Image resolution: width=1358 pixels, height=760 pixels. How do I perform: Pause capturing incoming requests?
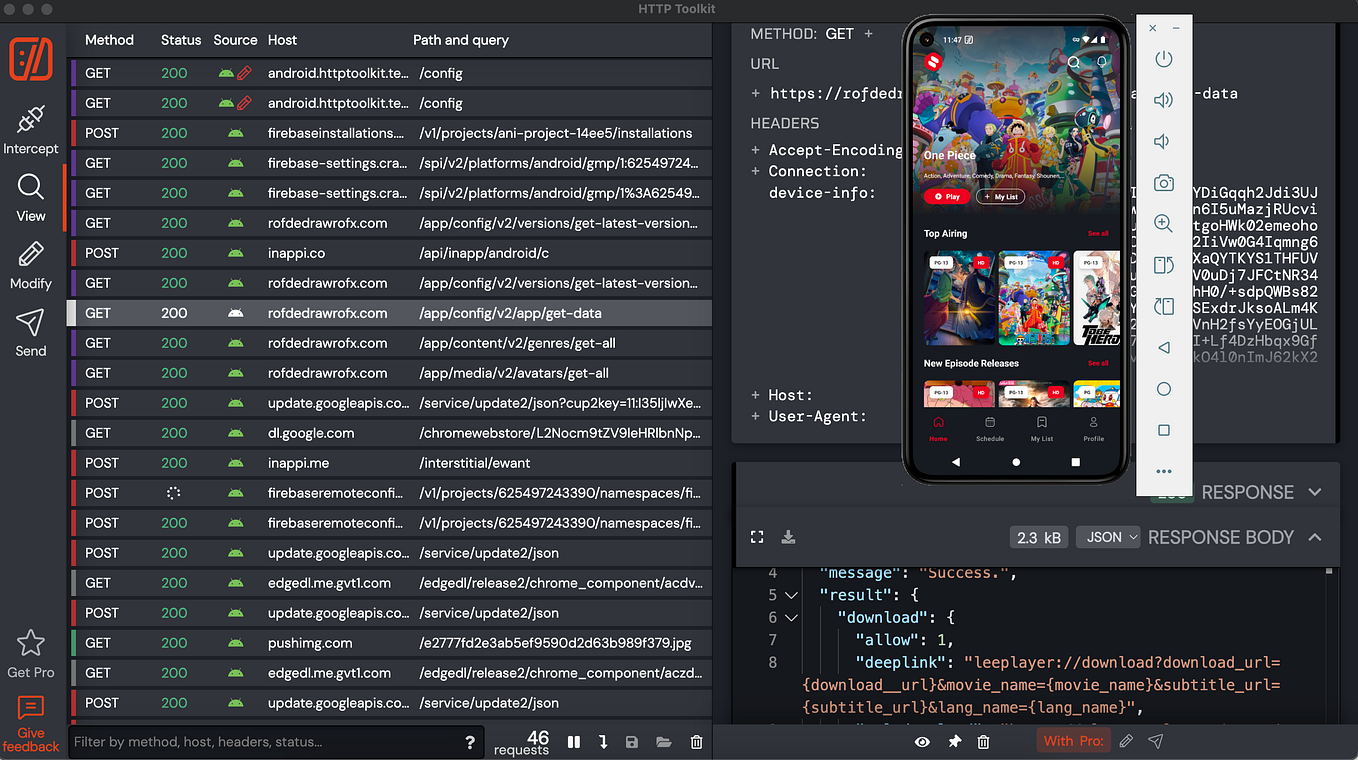click(x=573, y=742)
